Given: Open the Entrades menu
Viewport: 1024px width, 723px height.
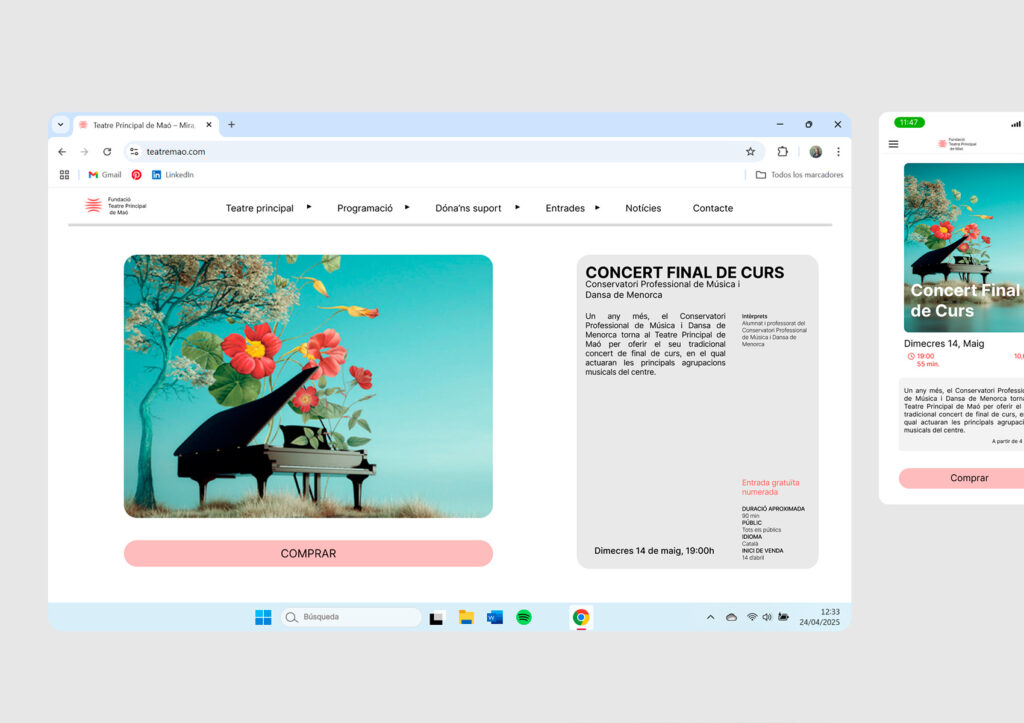Looking at the screenshot, I should 565,208.
